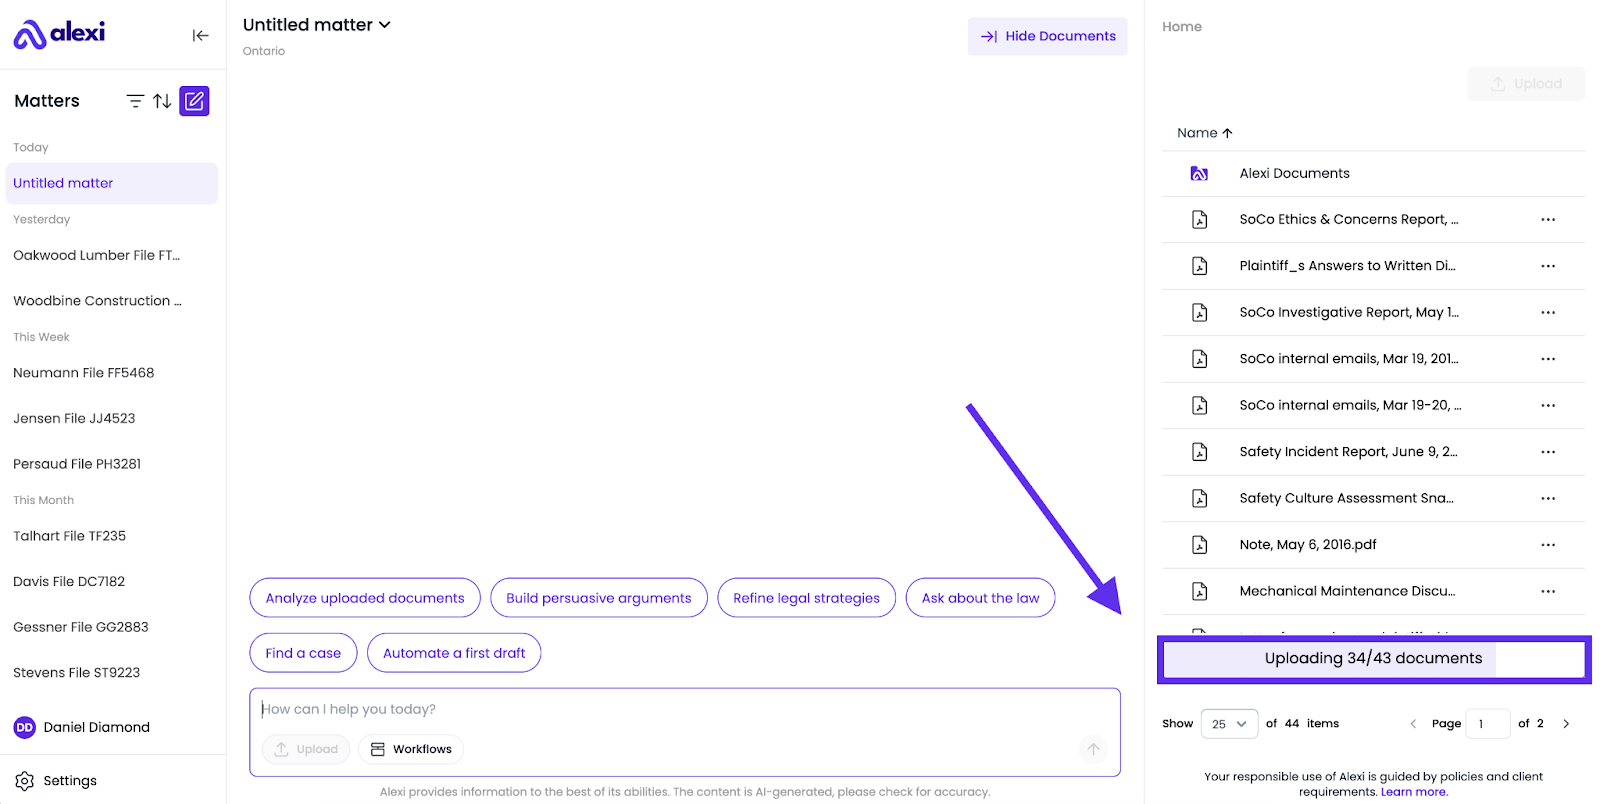Click the Alexi Documents folder name
The image size is (1600, 804).
click(1294, 174)
